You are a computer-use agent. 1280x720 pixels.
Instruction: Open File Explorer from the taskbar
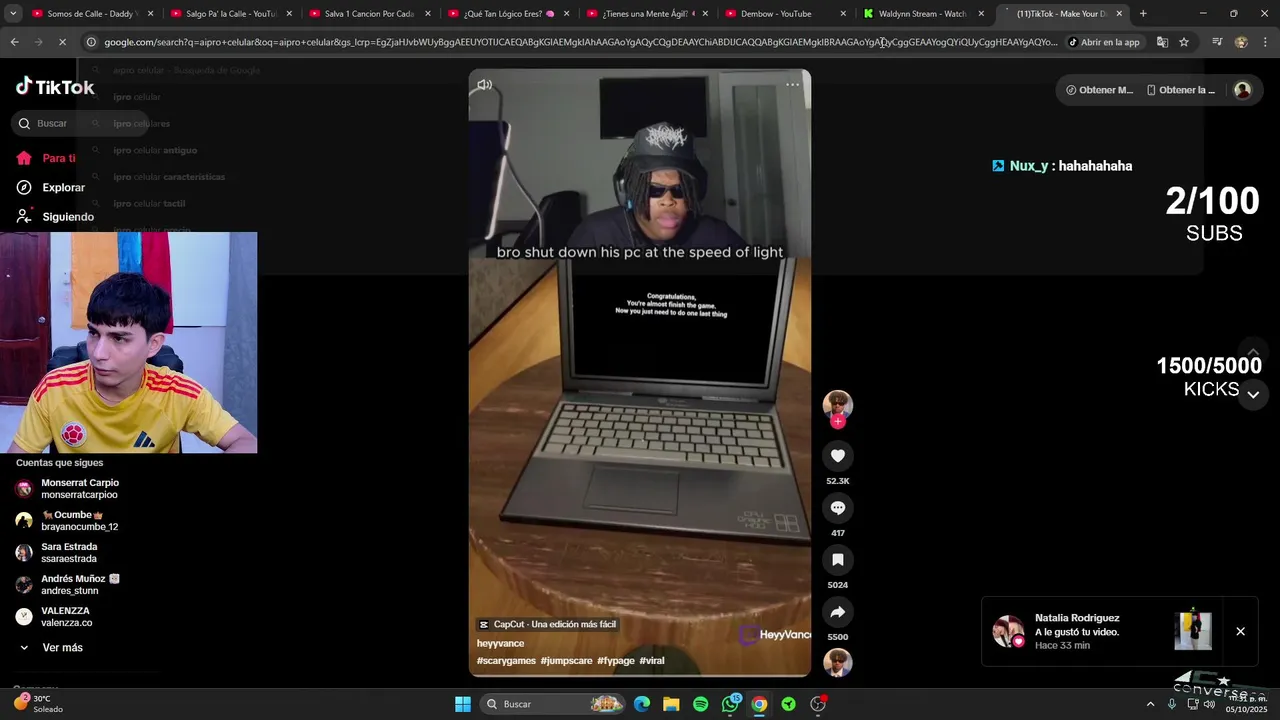pyautogui.click(x=671, y=704)
